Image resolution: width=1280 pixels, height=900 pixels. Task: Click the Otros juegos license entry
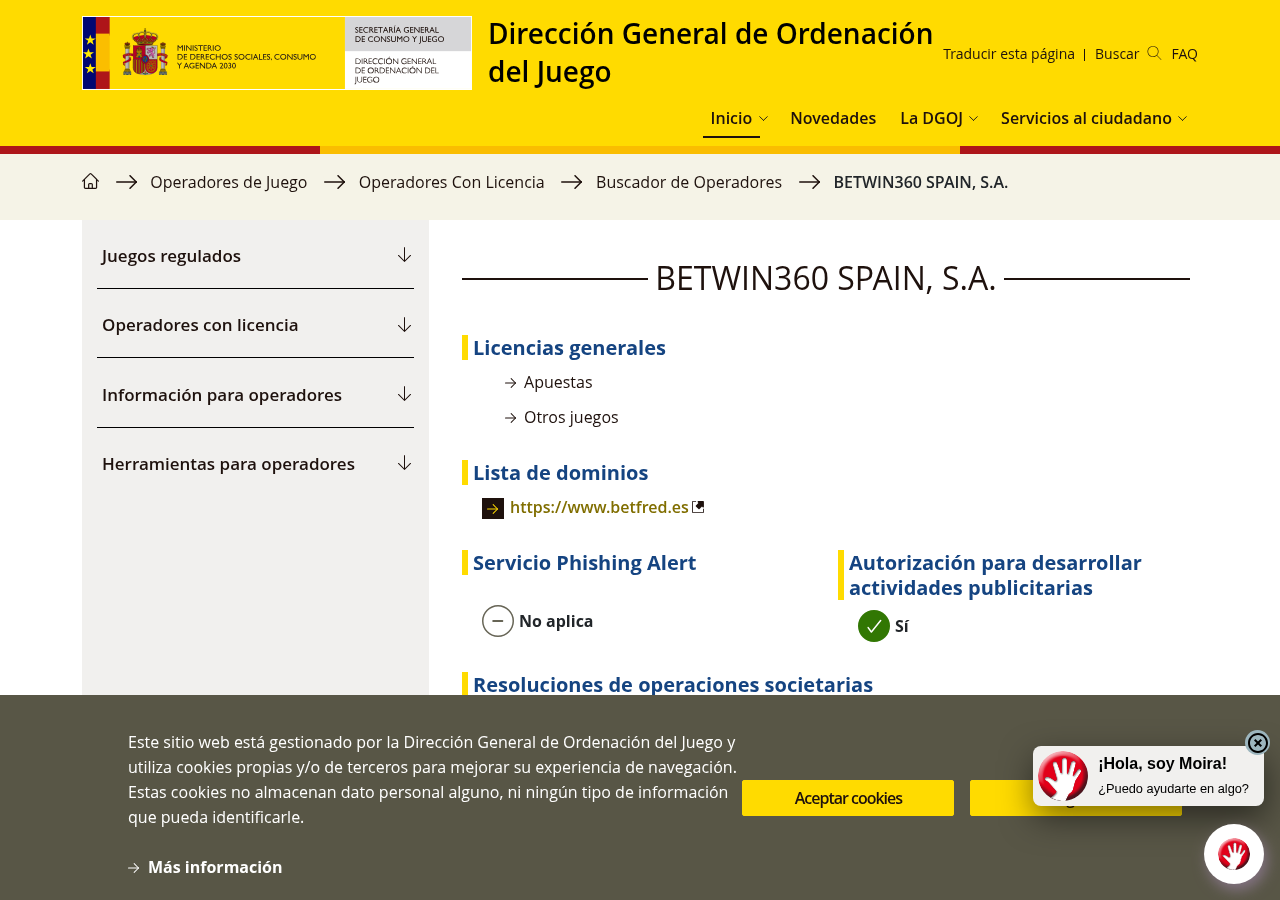pos(571,417)
